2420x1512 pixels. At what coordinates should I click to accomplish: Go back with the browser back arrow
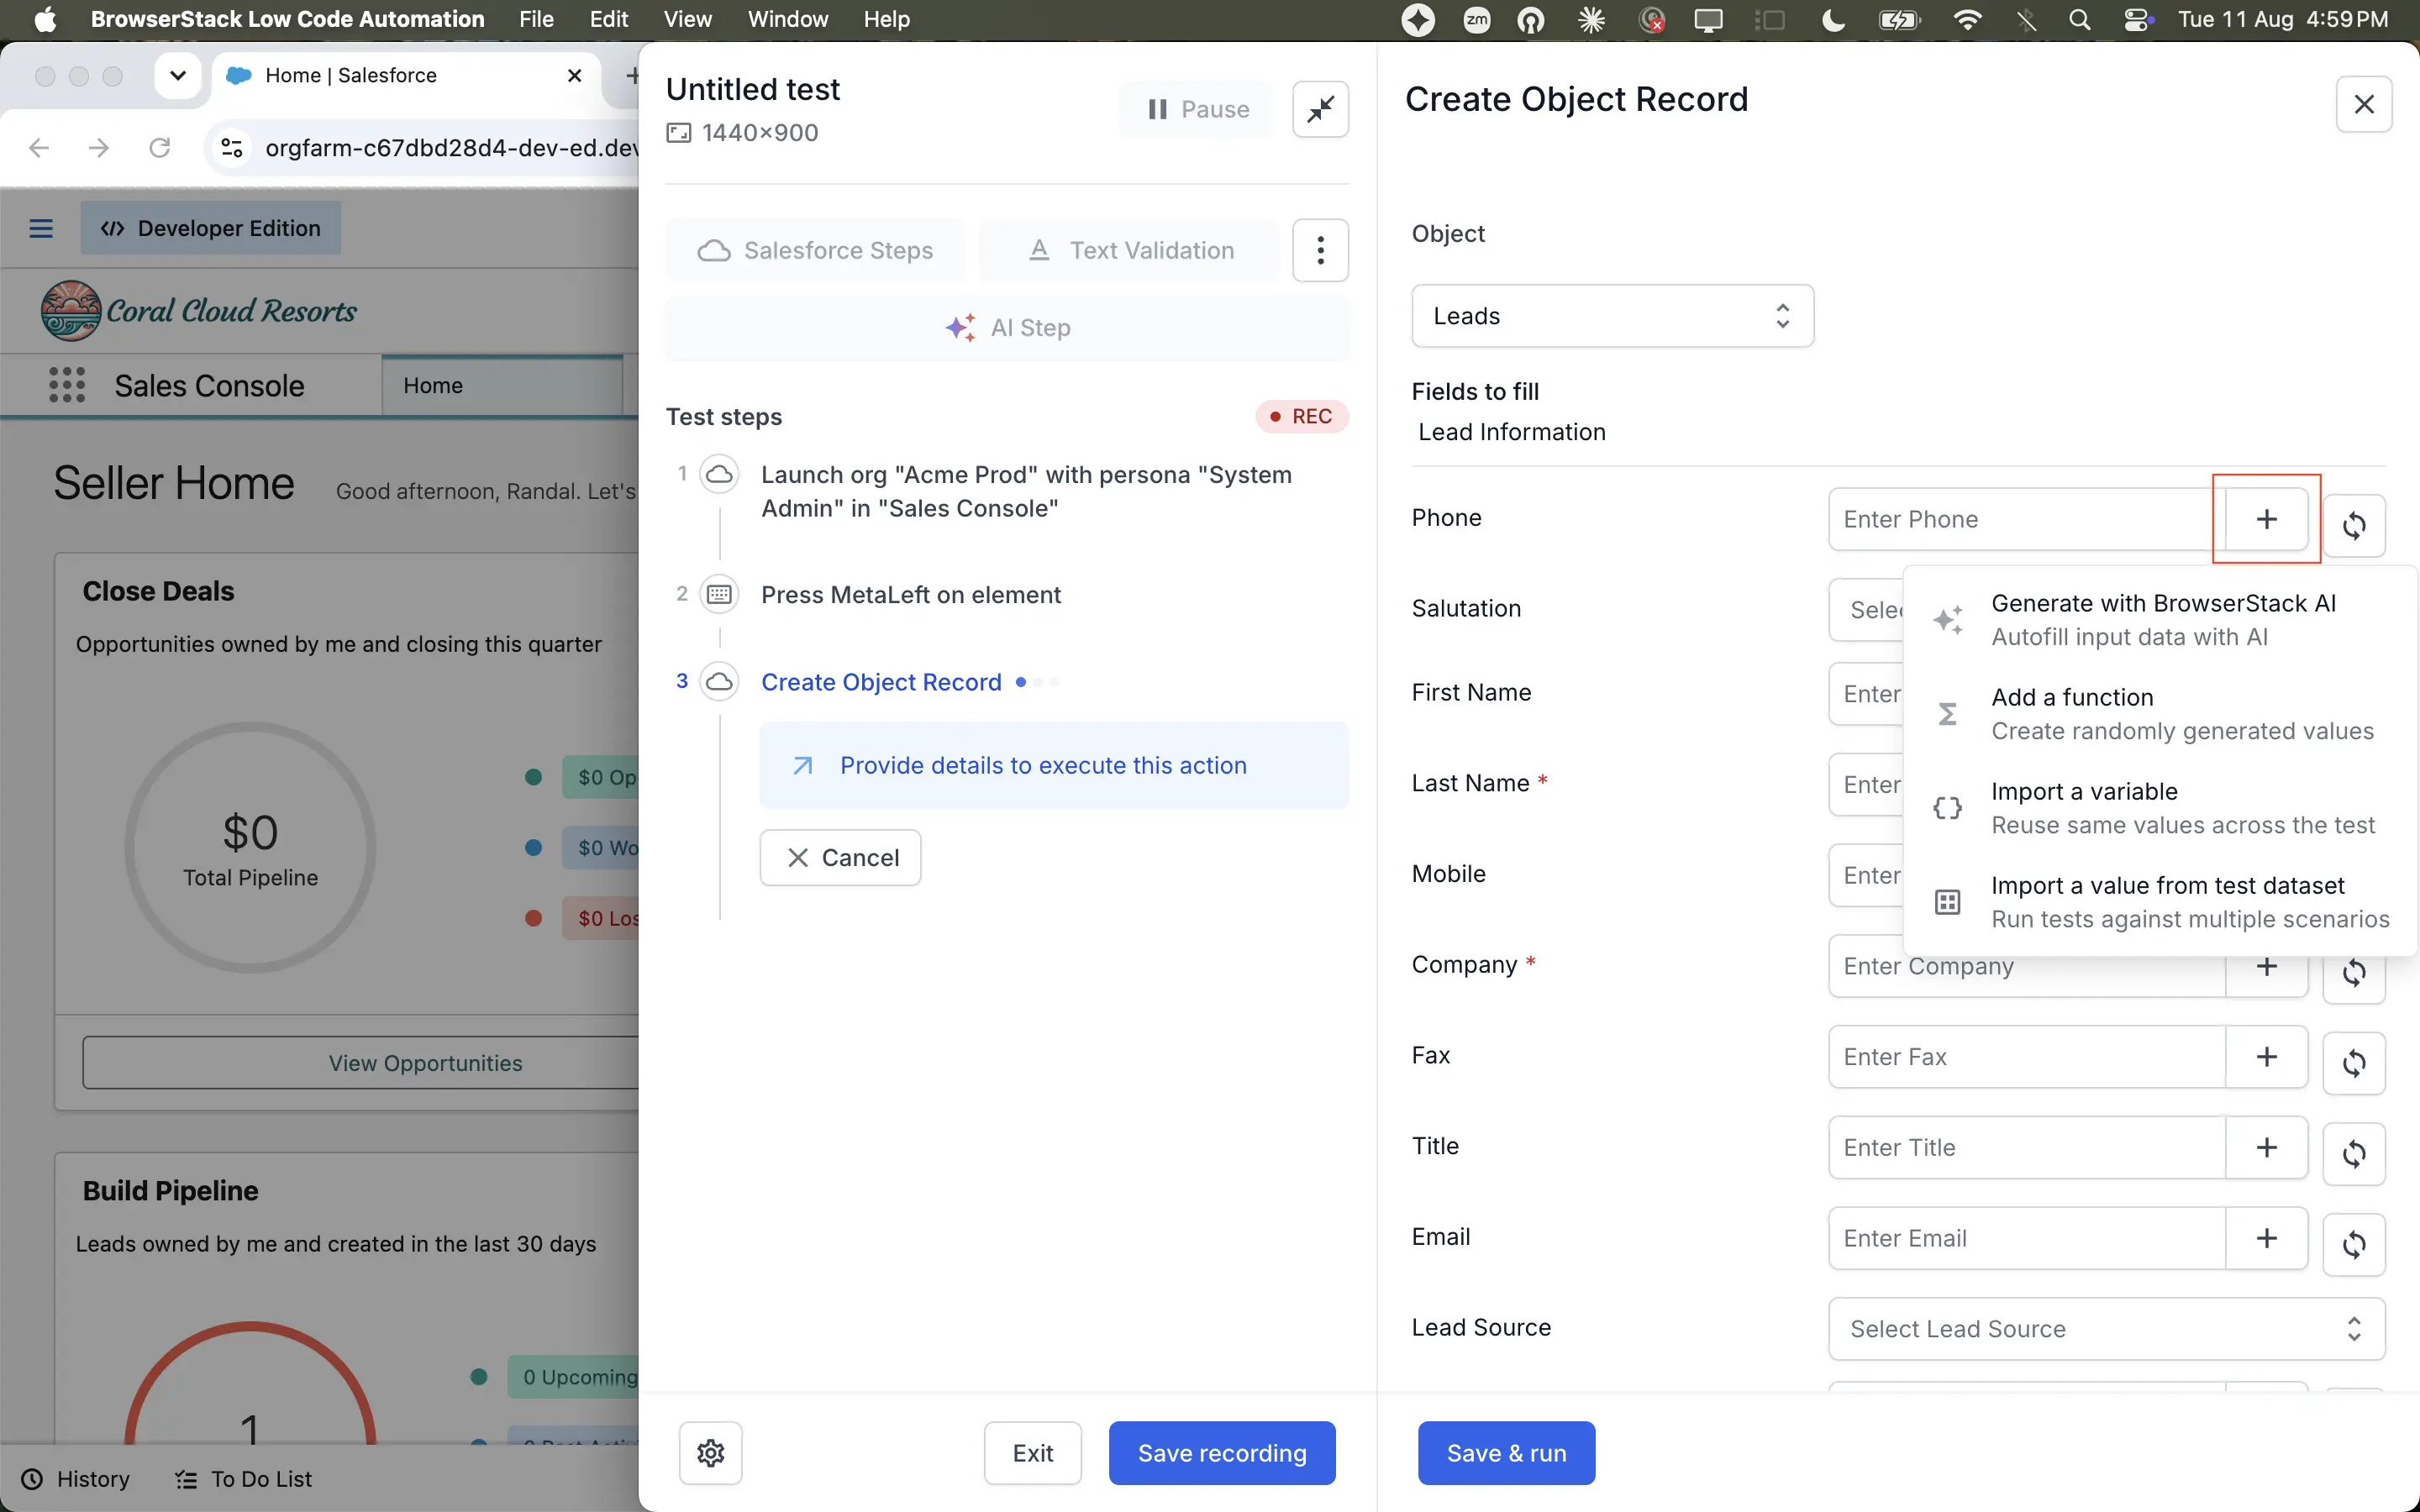coord(39,148)
